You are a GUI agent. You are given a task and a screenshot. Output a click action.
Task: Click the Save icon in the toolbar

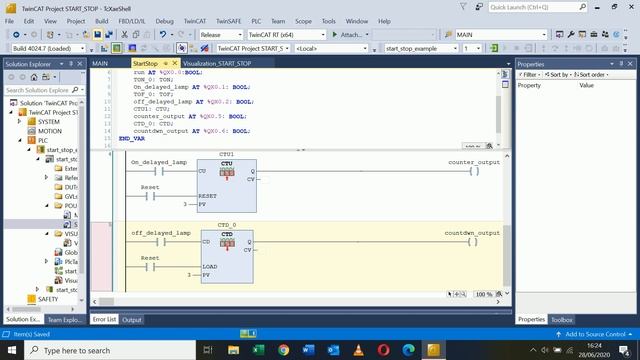(x=98, y=35)
